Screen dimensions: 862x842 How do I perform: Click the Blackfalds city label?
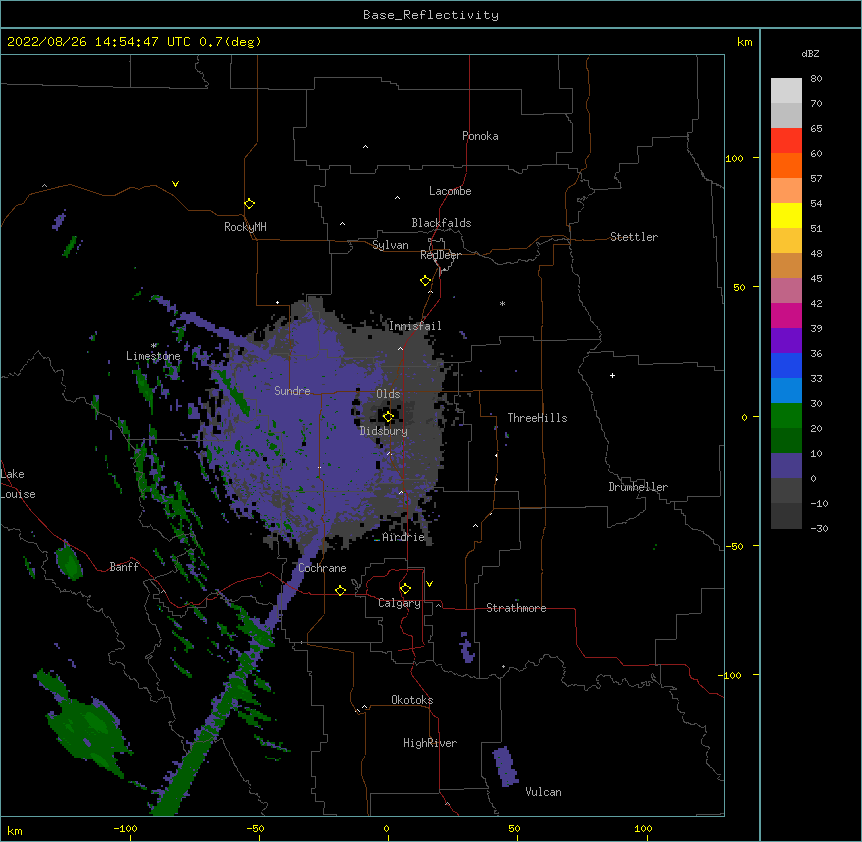[x=441, y=223]
